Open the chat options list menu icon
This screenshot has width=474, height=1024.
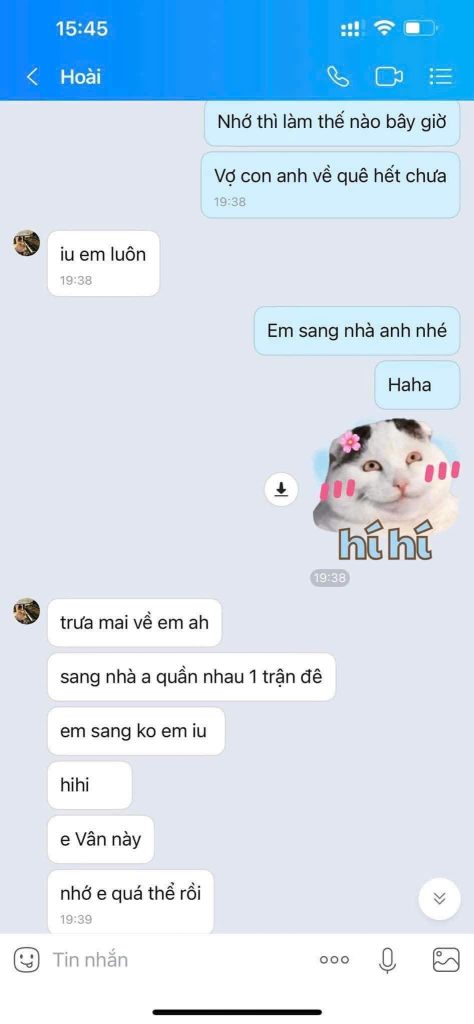pos(441,77)
